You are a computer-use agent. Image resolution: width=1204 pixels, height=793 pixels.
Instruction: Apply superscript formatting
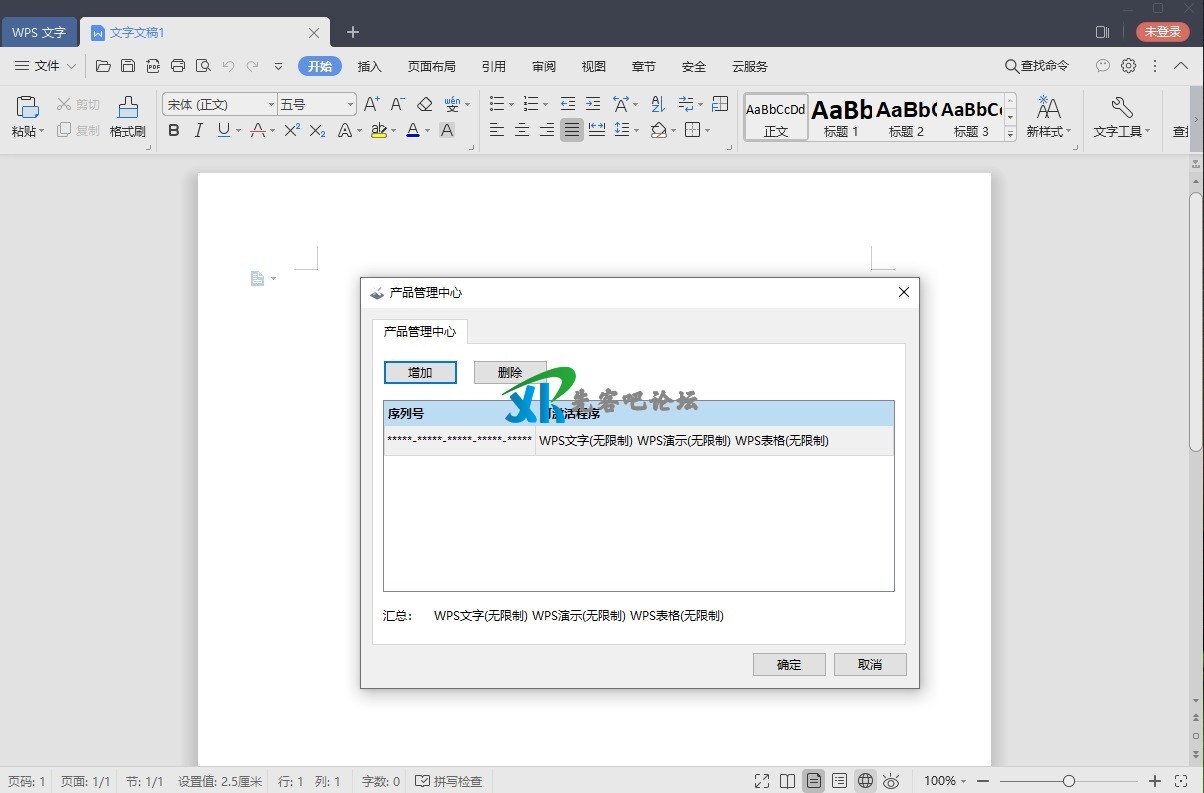(292, 130)
